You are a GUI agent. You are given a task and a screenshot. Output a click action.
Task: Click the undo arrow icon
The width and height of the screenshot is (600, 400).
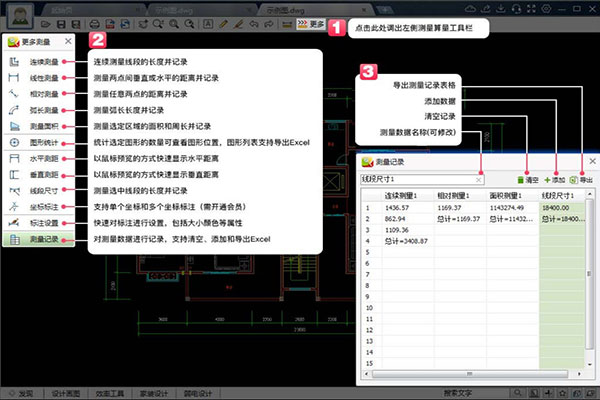point(254,24)
